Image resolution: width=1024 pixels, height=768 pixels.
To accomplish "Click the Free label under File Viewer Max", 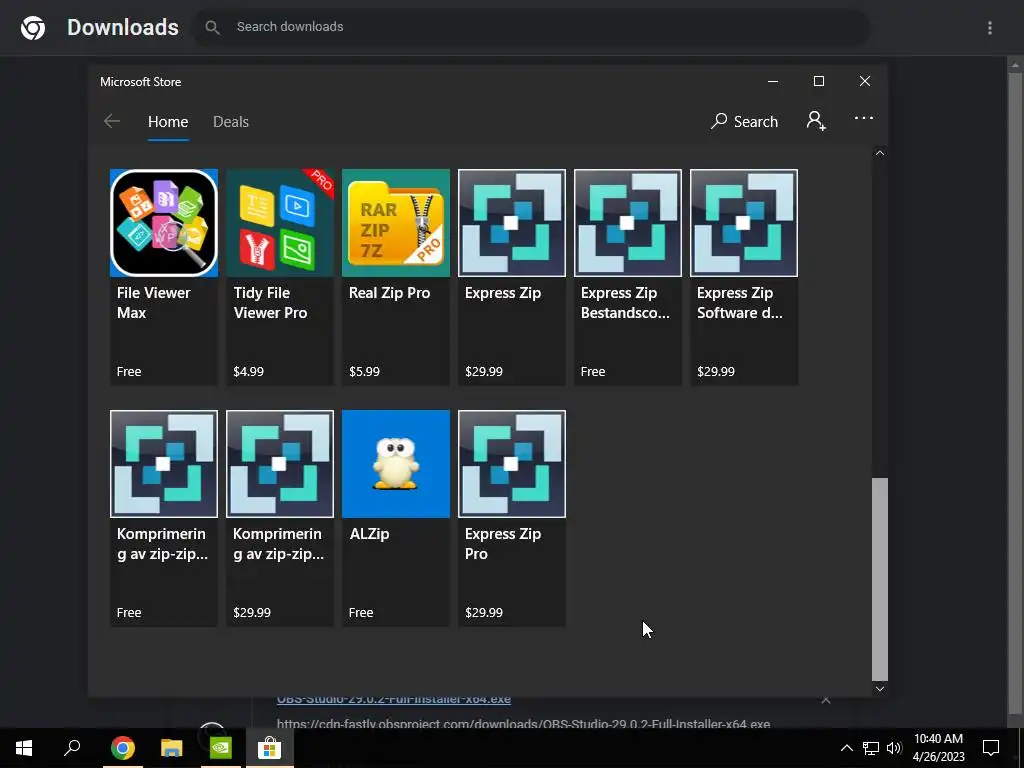I will 129,372.
